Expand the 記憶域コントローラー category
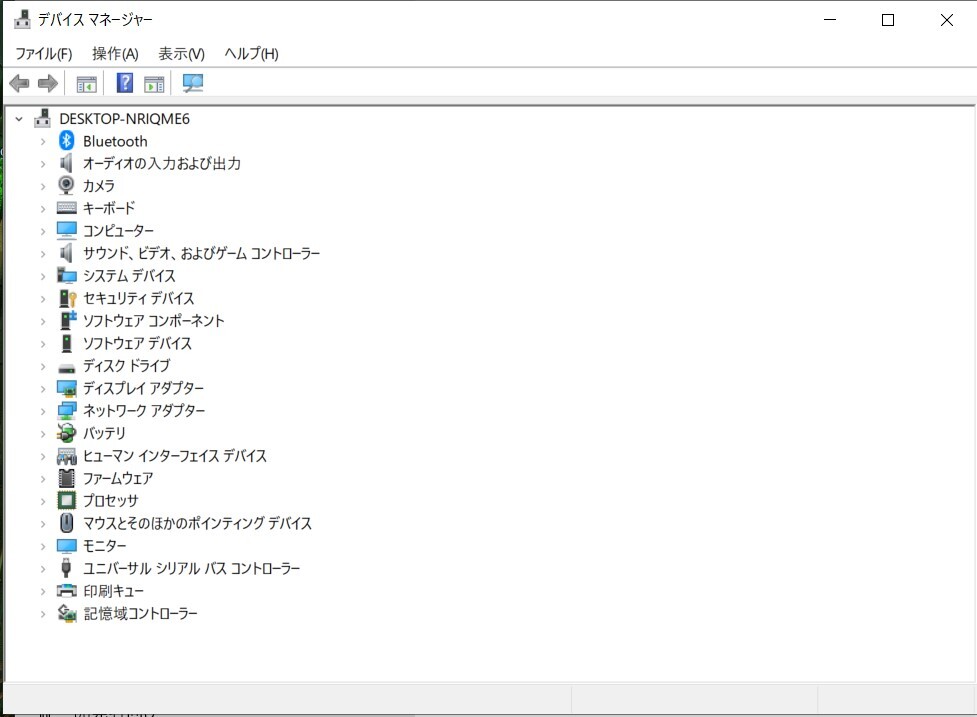Screen dimensions: 977x717 43,614
